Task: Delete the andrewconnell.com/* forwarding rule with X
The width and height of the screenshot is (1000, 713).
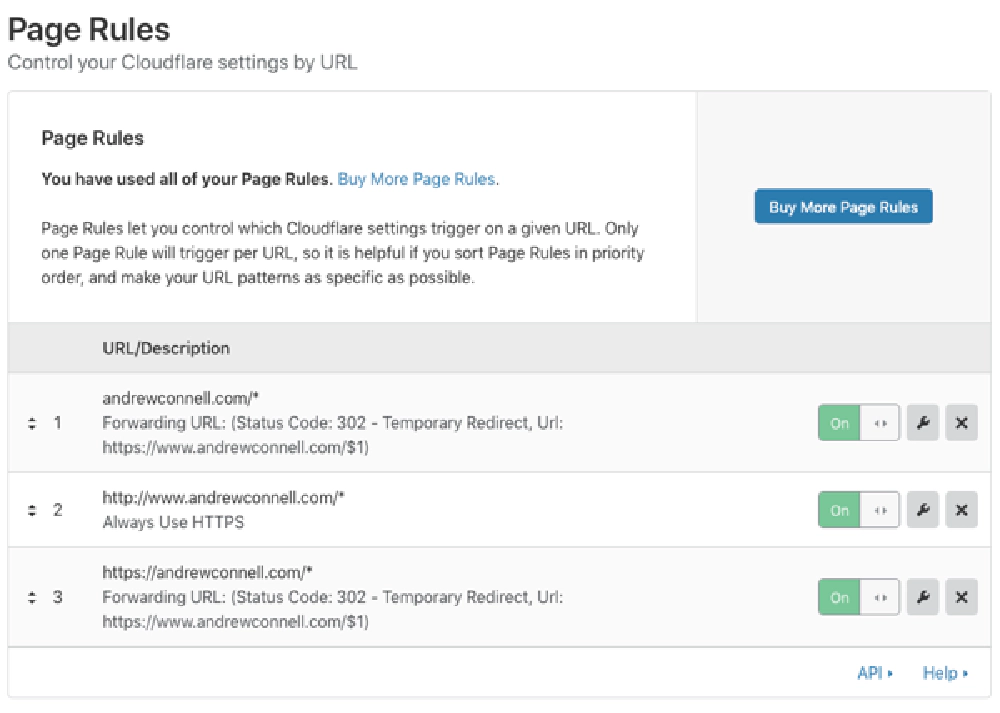Action: [961, 423]
